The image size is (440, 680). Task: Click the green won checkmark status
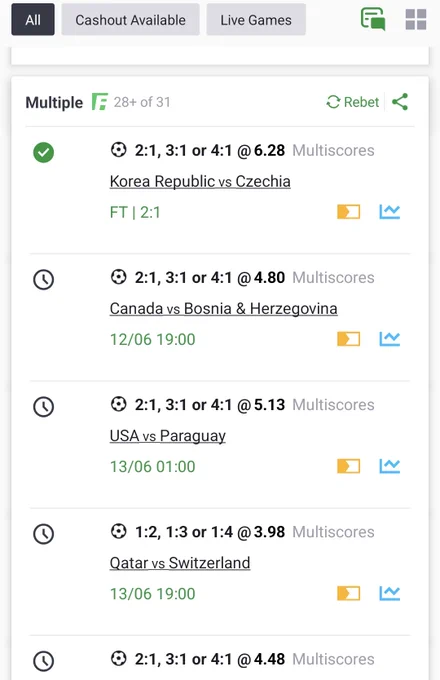click(43, 152)
